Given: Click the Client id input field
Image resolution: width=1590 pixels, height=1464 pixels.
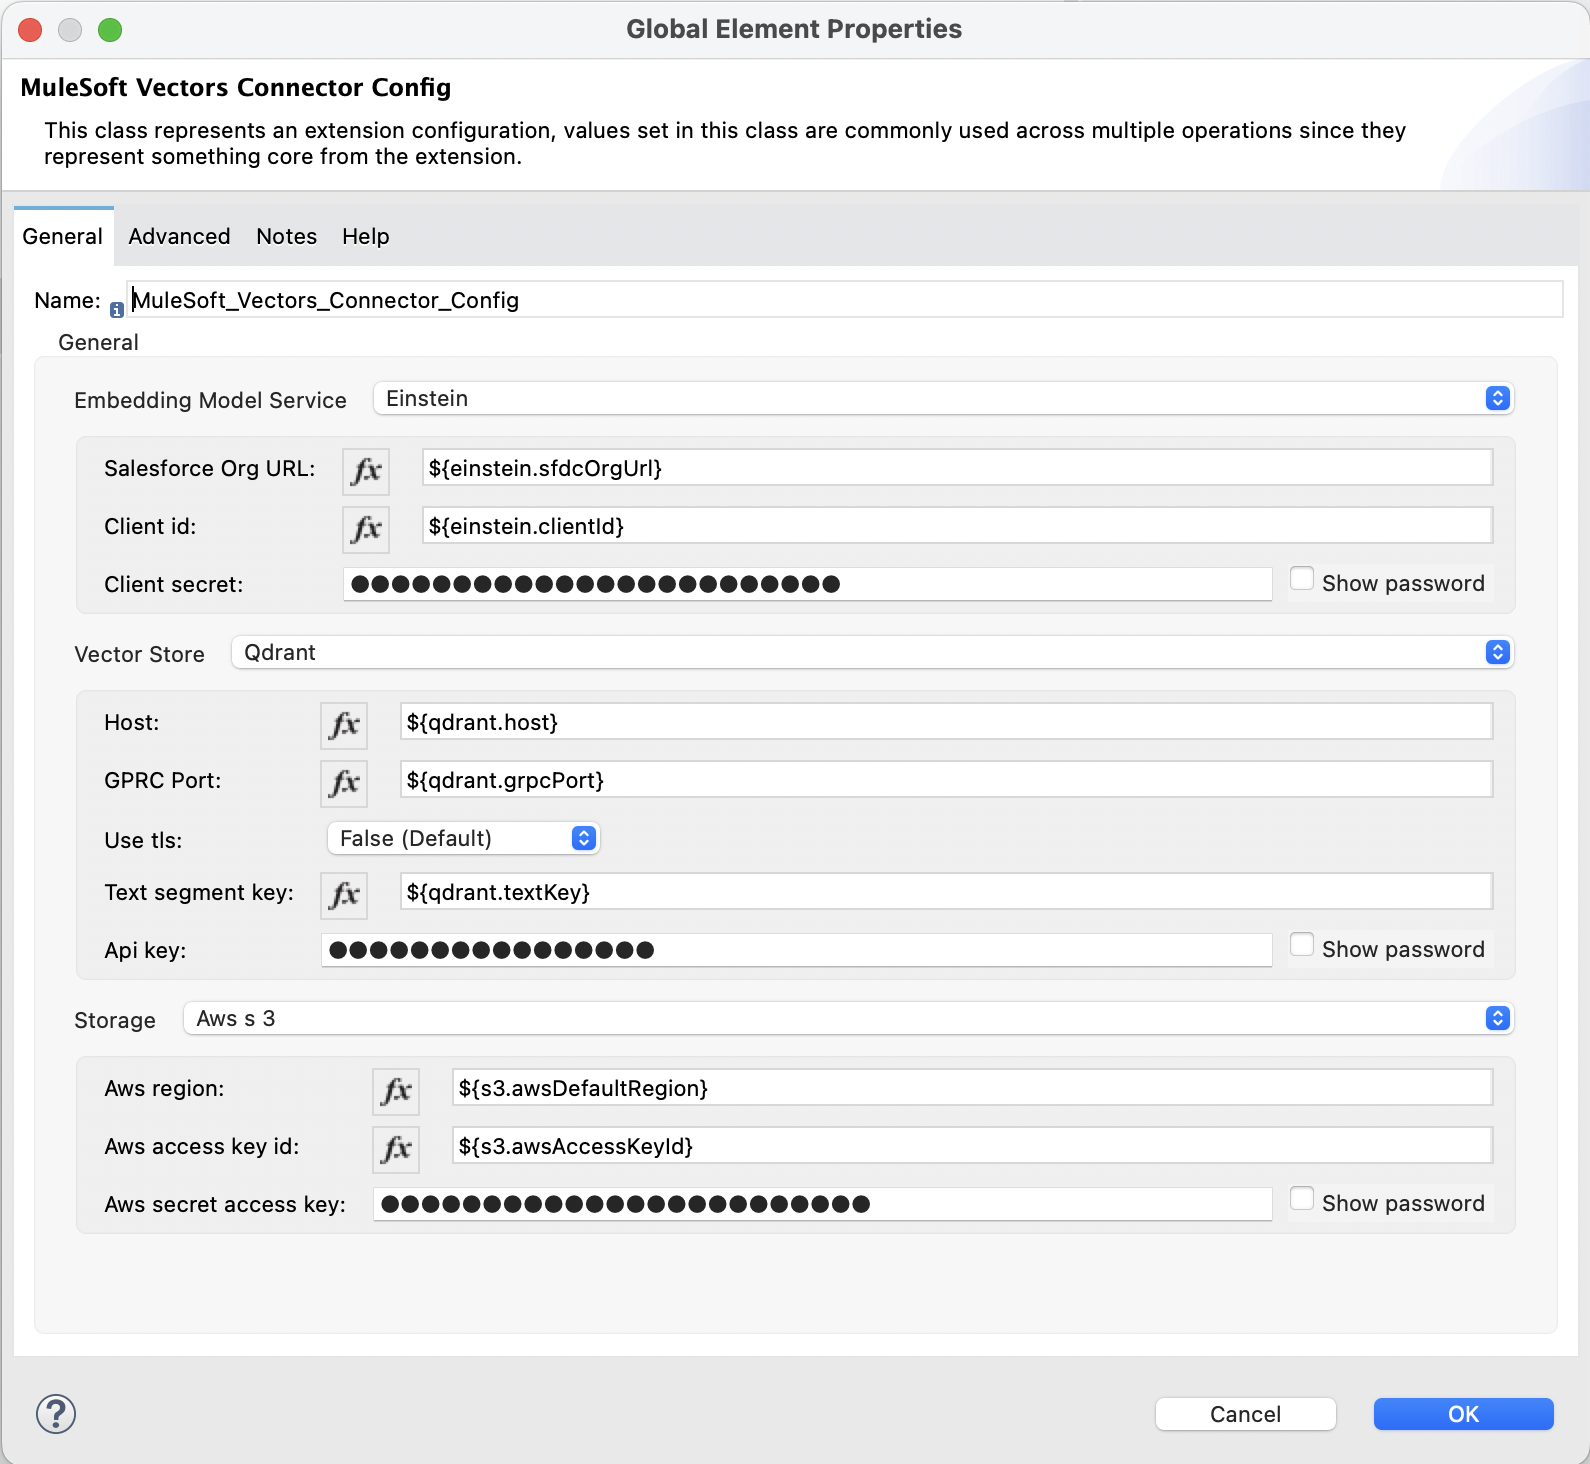Looking at the screenshot, I should click(x=957, y=526).
